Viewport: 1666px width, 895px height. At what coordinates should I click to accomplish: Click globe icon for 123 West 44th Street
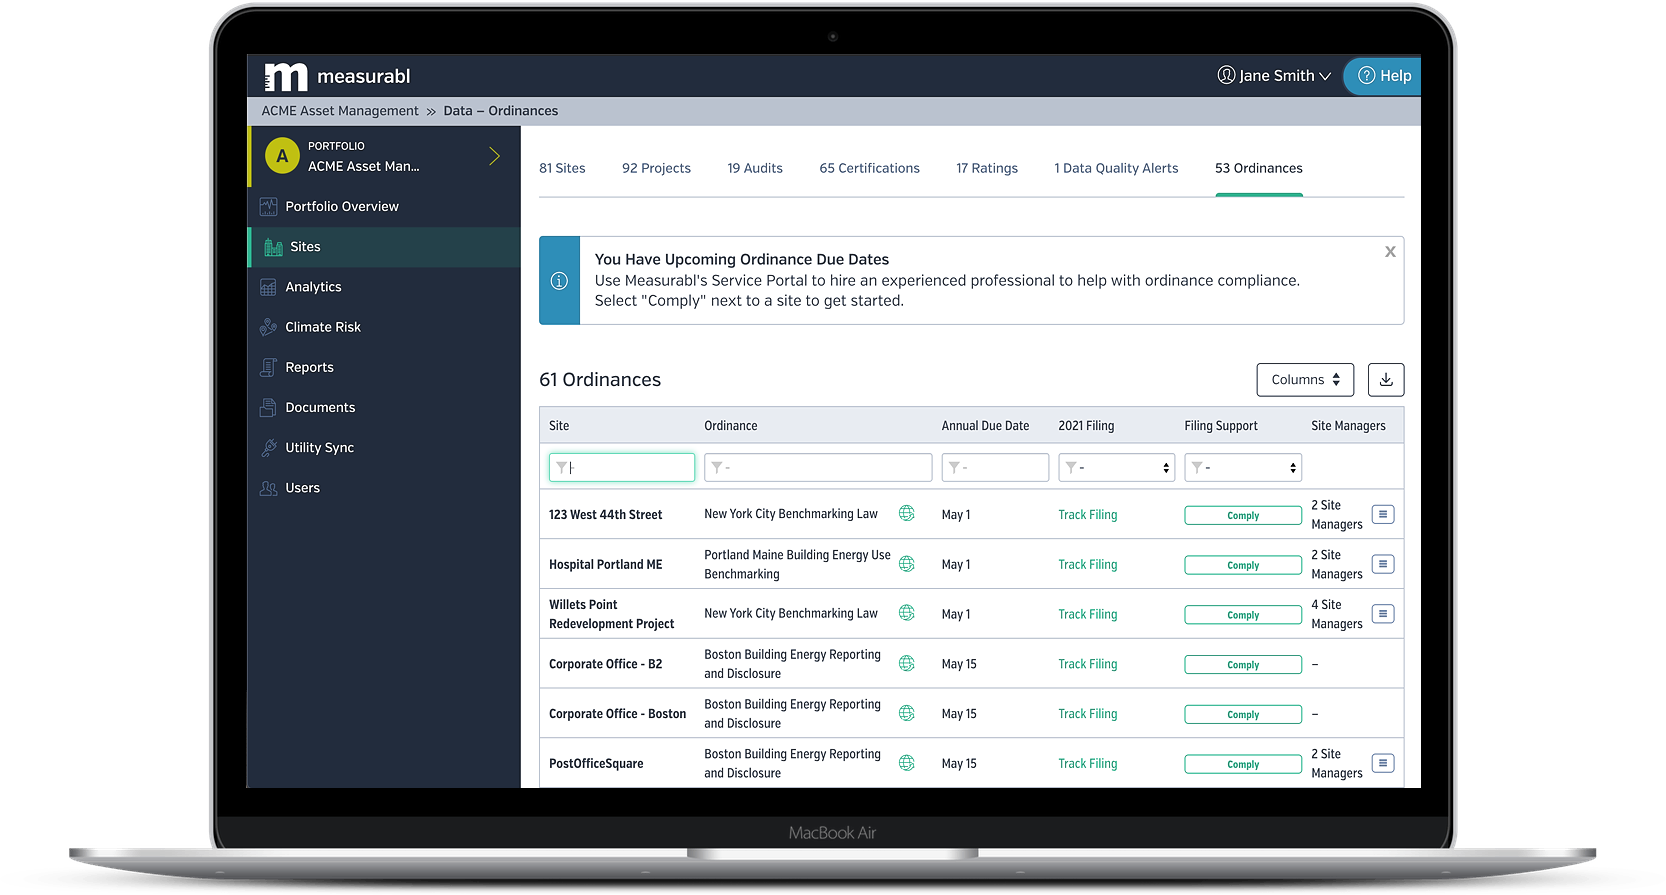(x=907, y=513)
